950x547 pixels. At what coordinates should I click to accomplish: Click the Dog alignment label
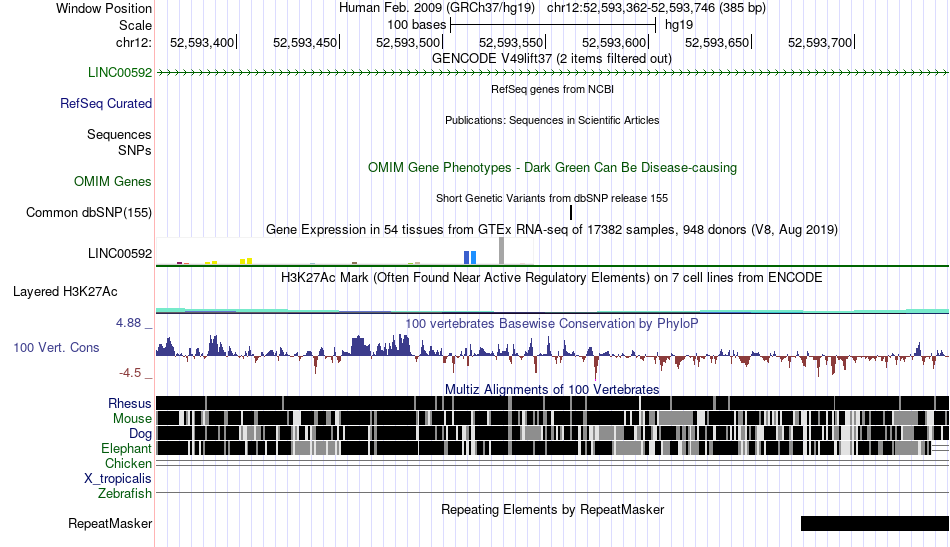(x=140, y=434)
